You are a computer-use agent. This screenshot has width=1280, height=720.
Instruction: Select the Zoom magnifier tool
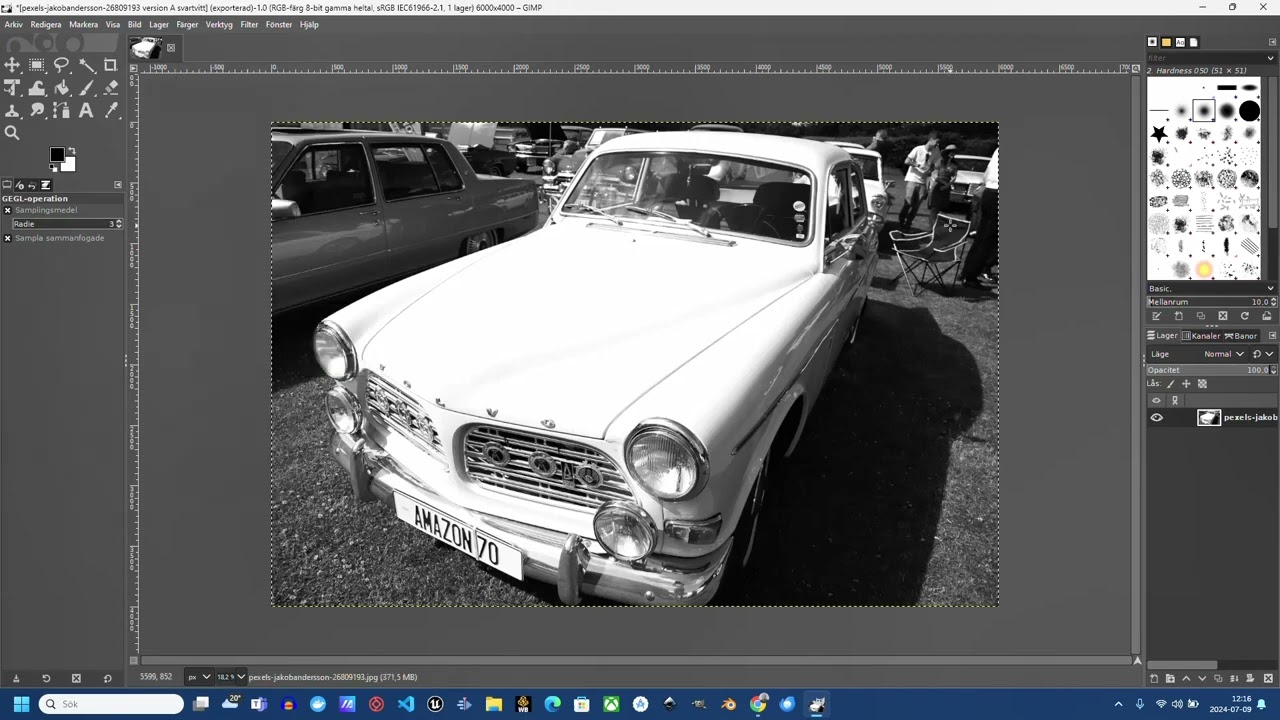pyautogui.click(x=12, y=133)
